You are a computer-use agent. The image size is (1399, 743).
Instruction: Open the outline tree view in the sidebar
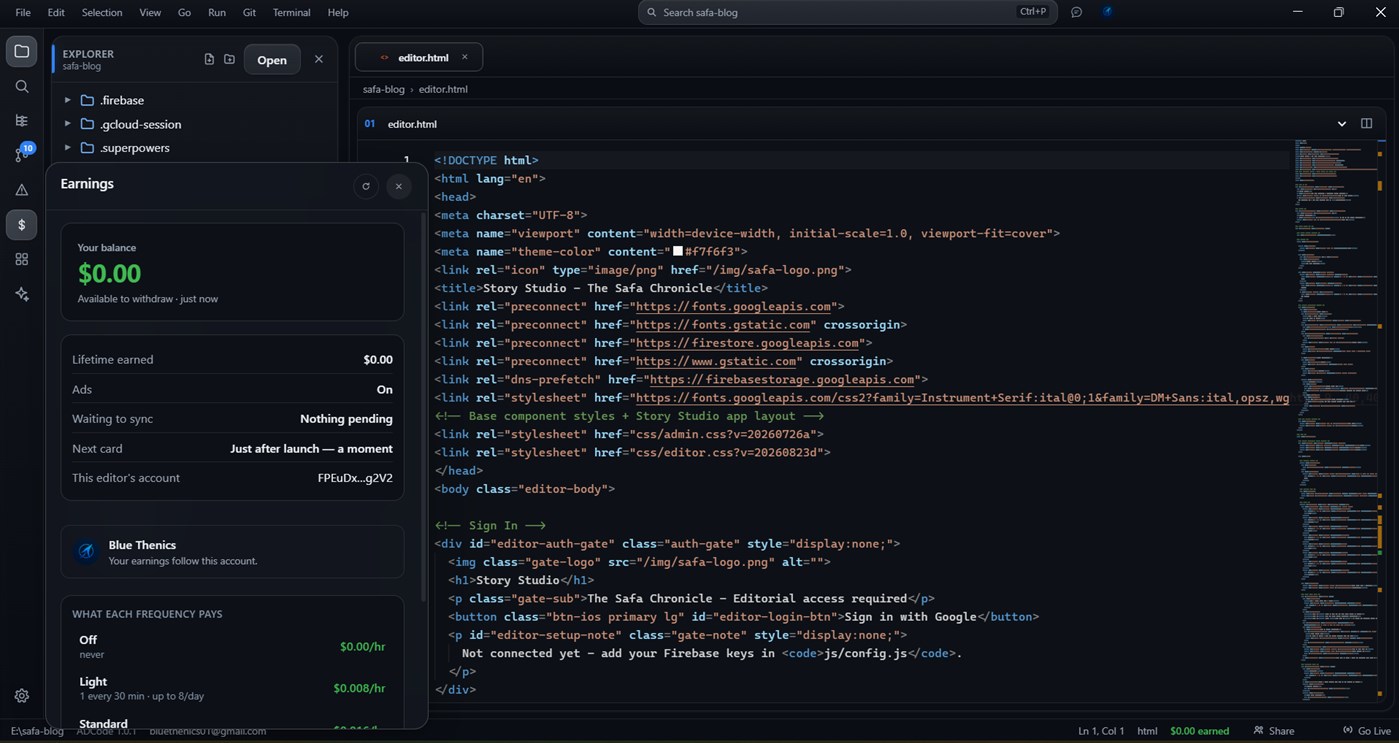(21, 121)
